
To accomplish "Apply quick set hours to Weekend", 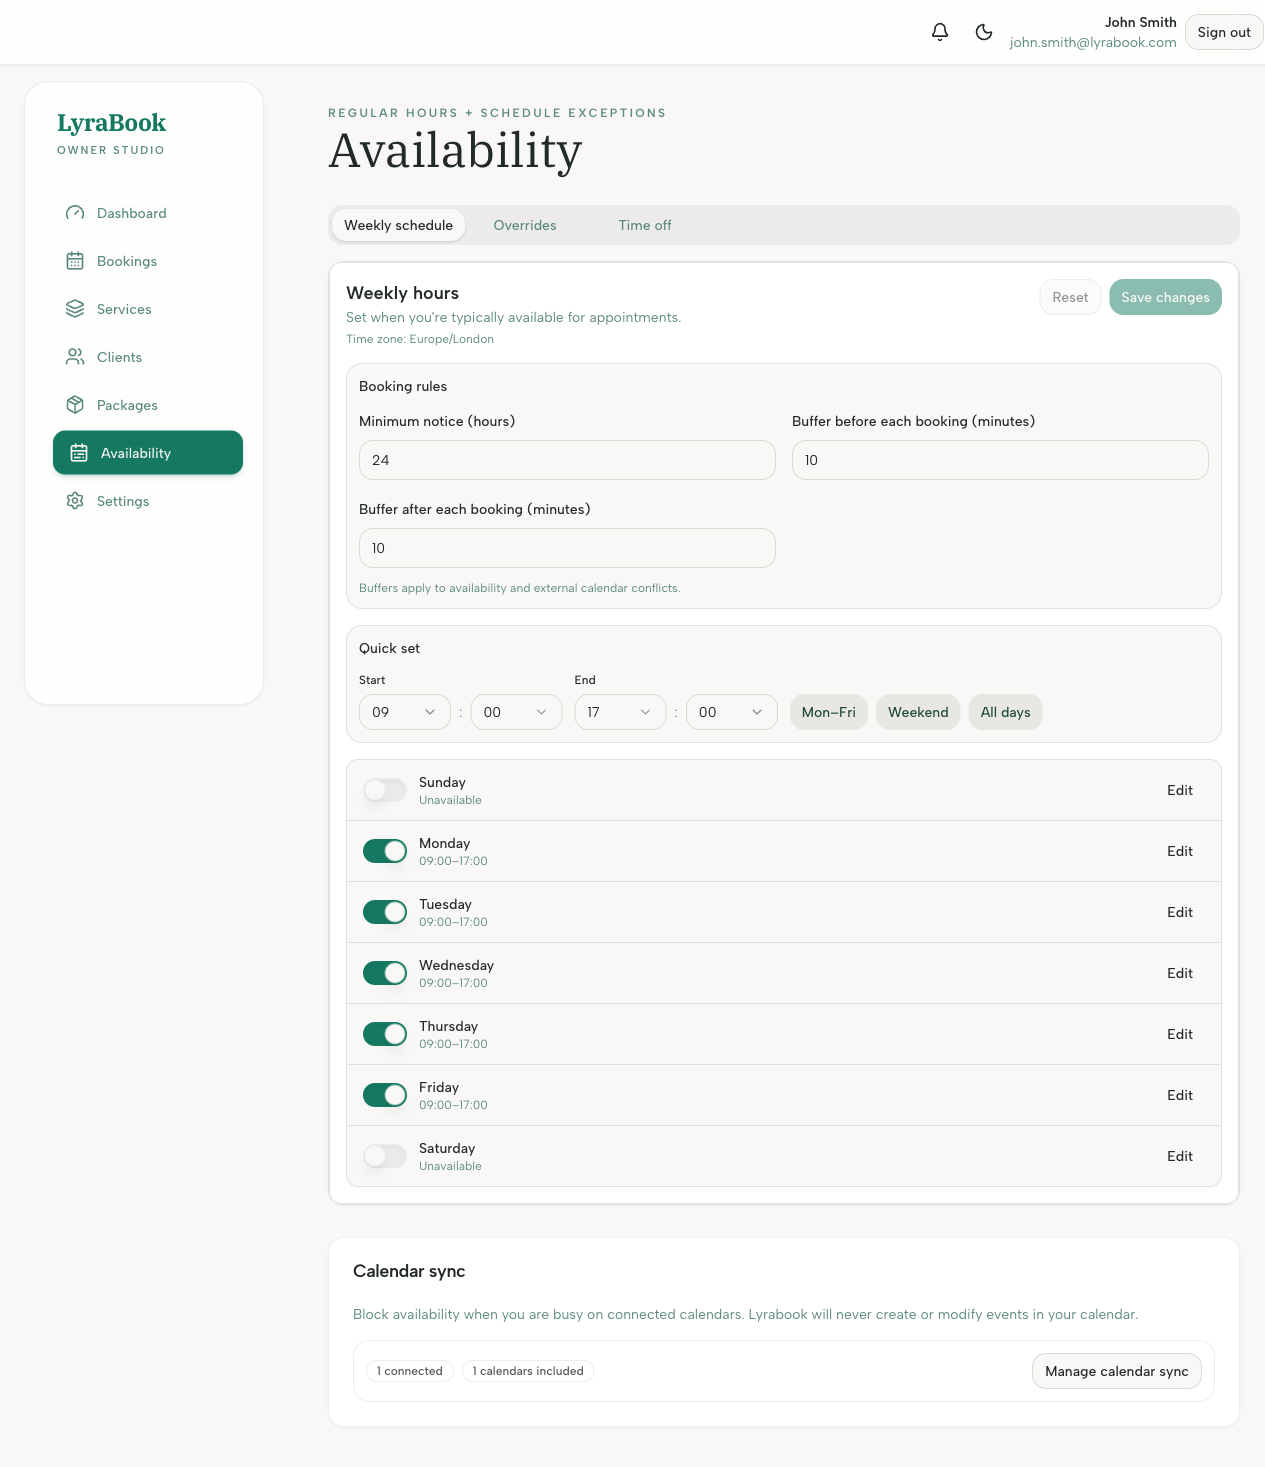I will click(x=917, y=712).
